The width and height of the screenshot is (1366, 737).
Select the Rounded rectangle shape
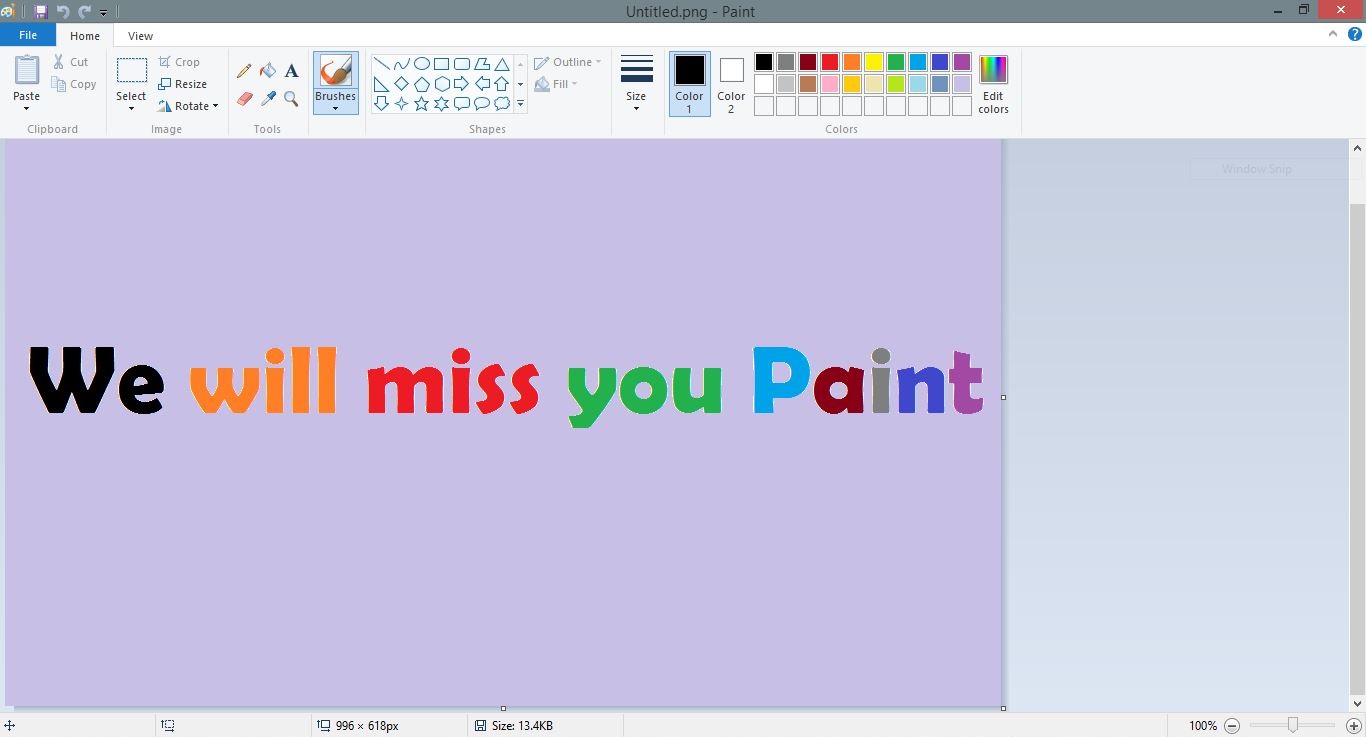pos(462,64)
